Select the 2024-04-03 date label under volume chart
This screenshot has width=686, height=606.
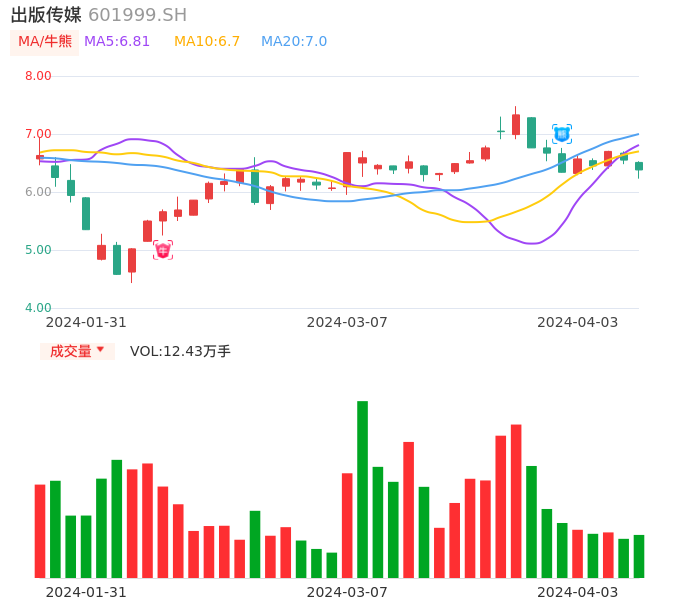(577, 591)
